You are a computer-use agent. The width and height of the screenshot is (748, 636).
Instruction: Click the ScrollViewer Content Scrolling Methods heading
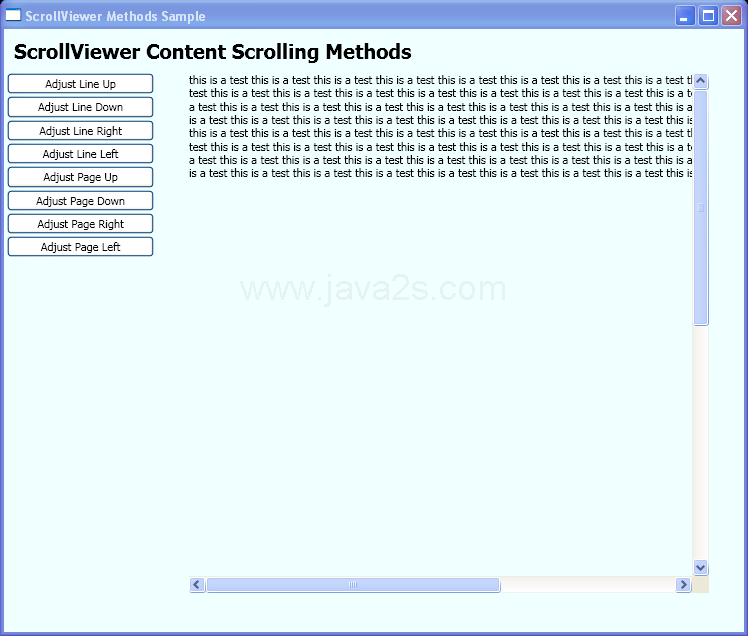212,52
